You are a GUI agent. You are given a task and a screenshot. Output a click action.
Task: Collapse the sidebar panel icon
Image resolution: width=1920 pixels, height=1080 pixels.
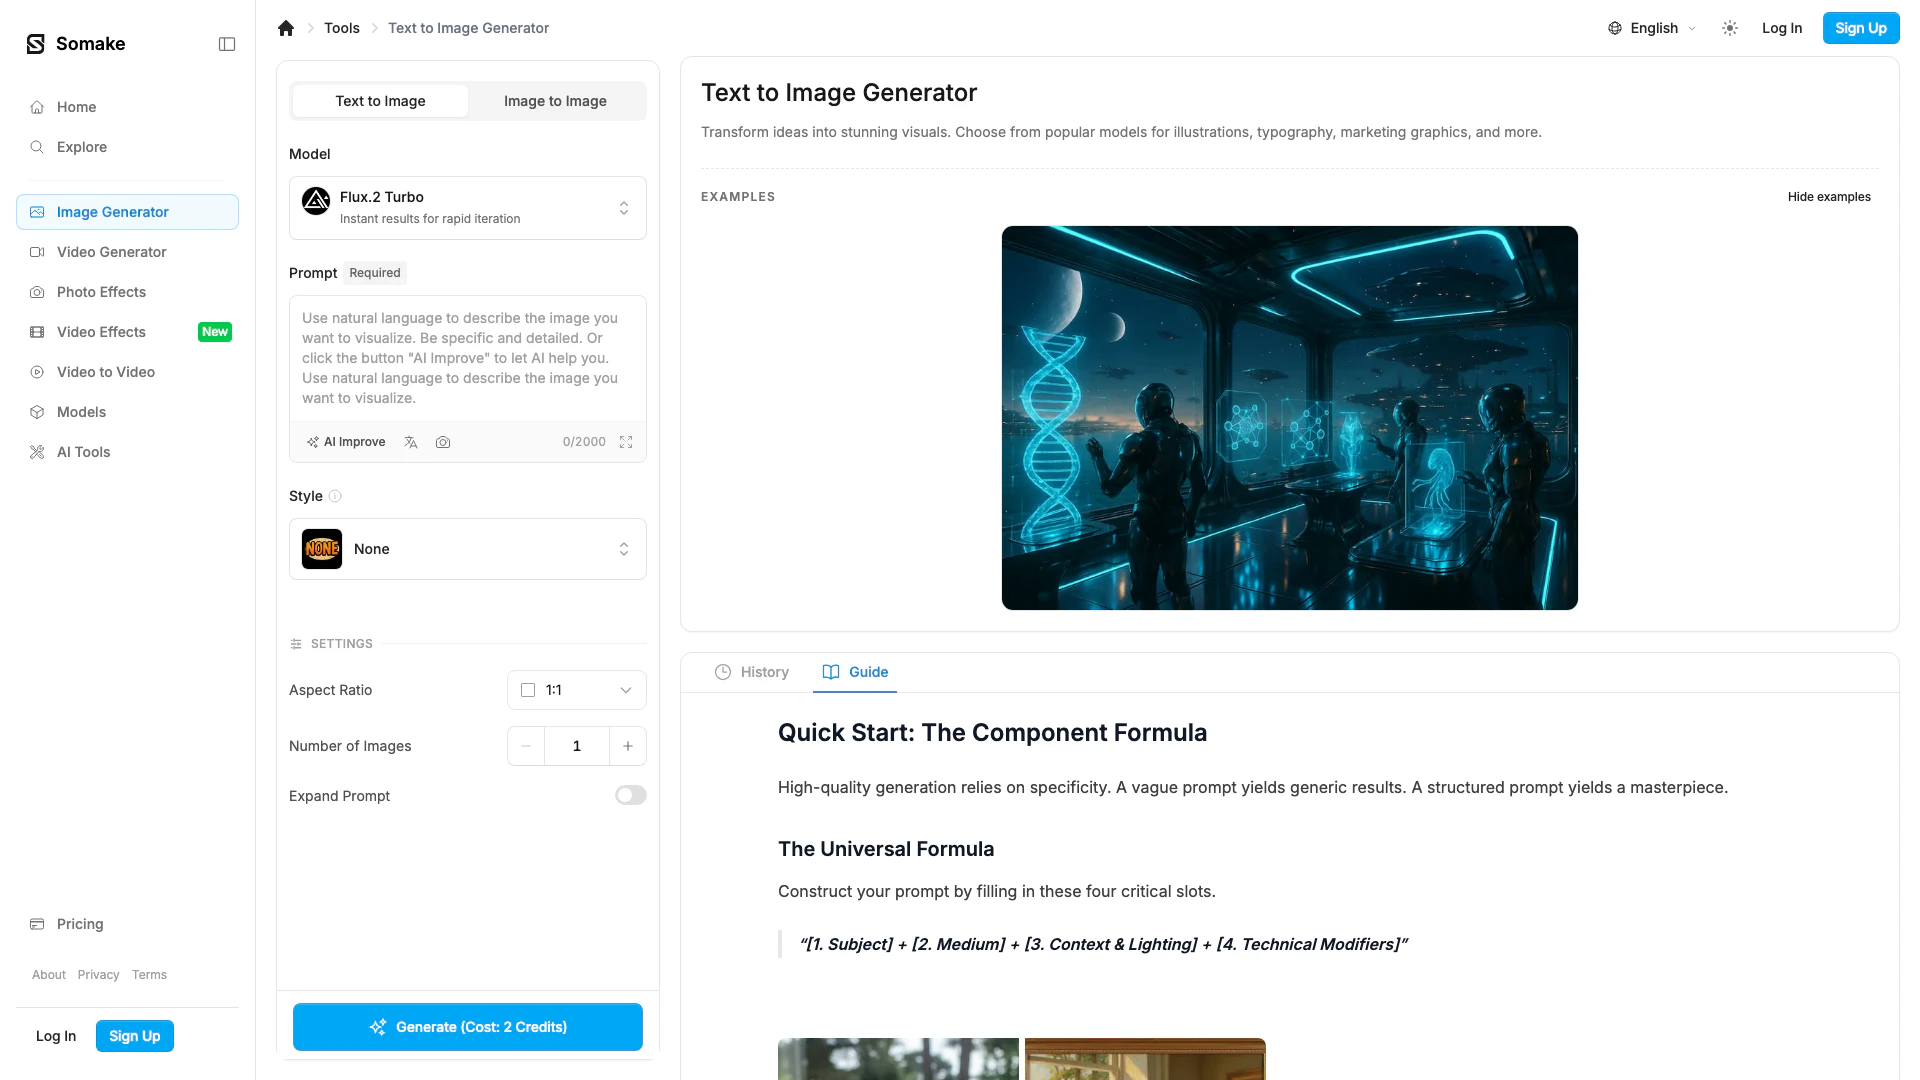coord(227,44)
